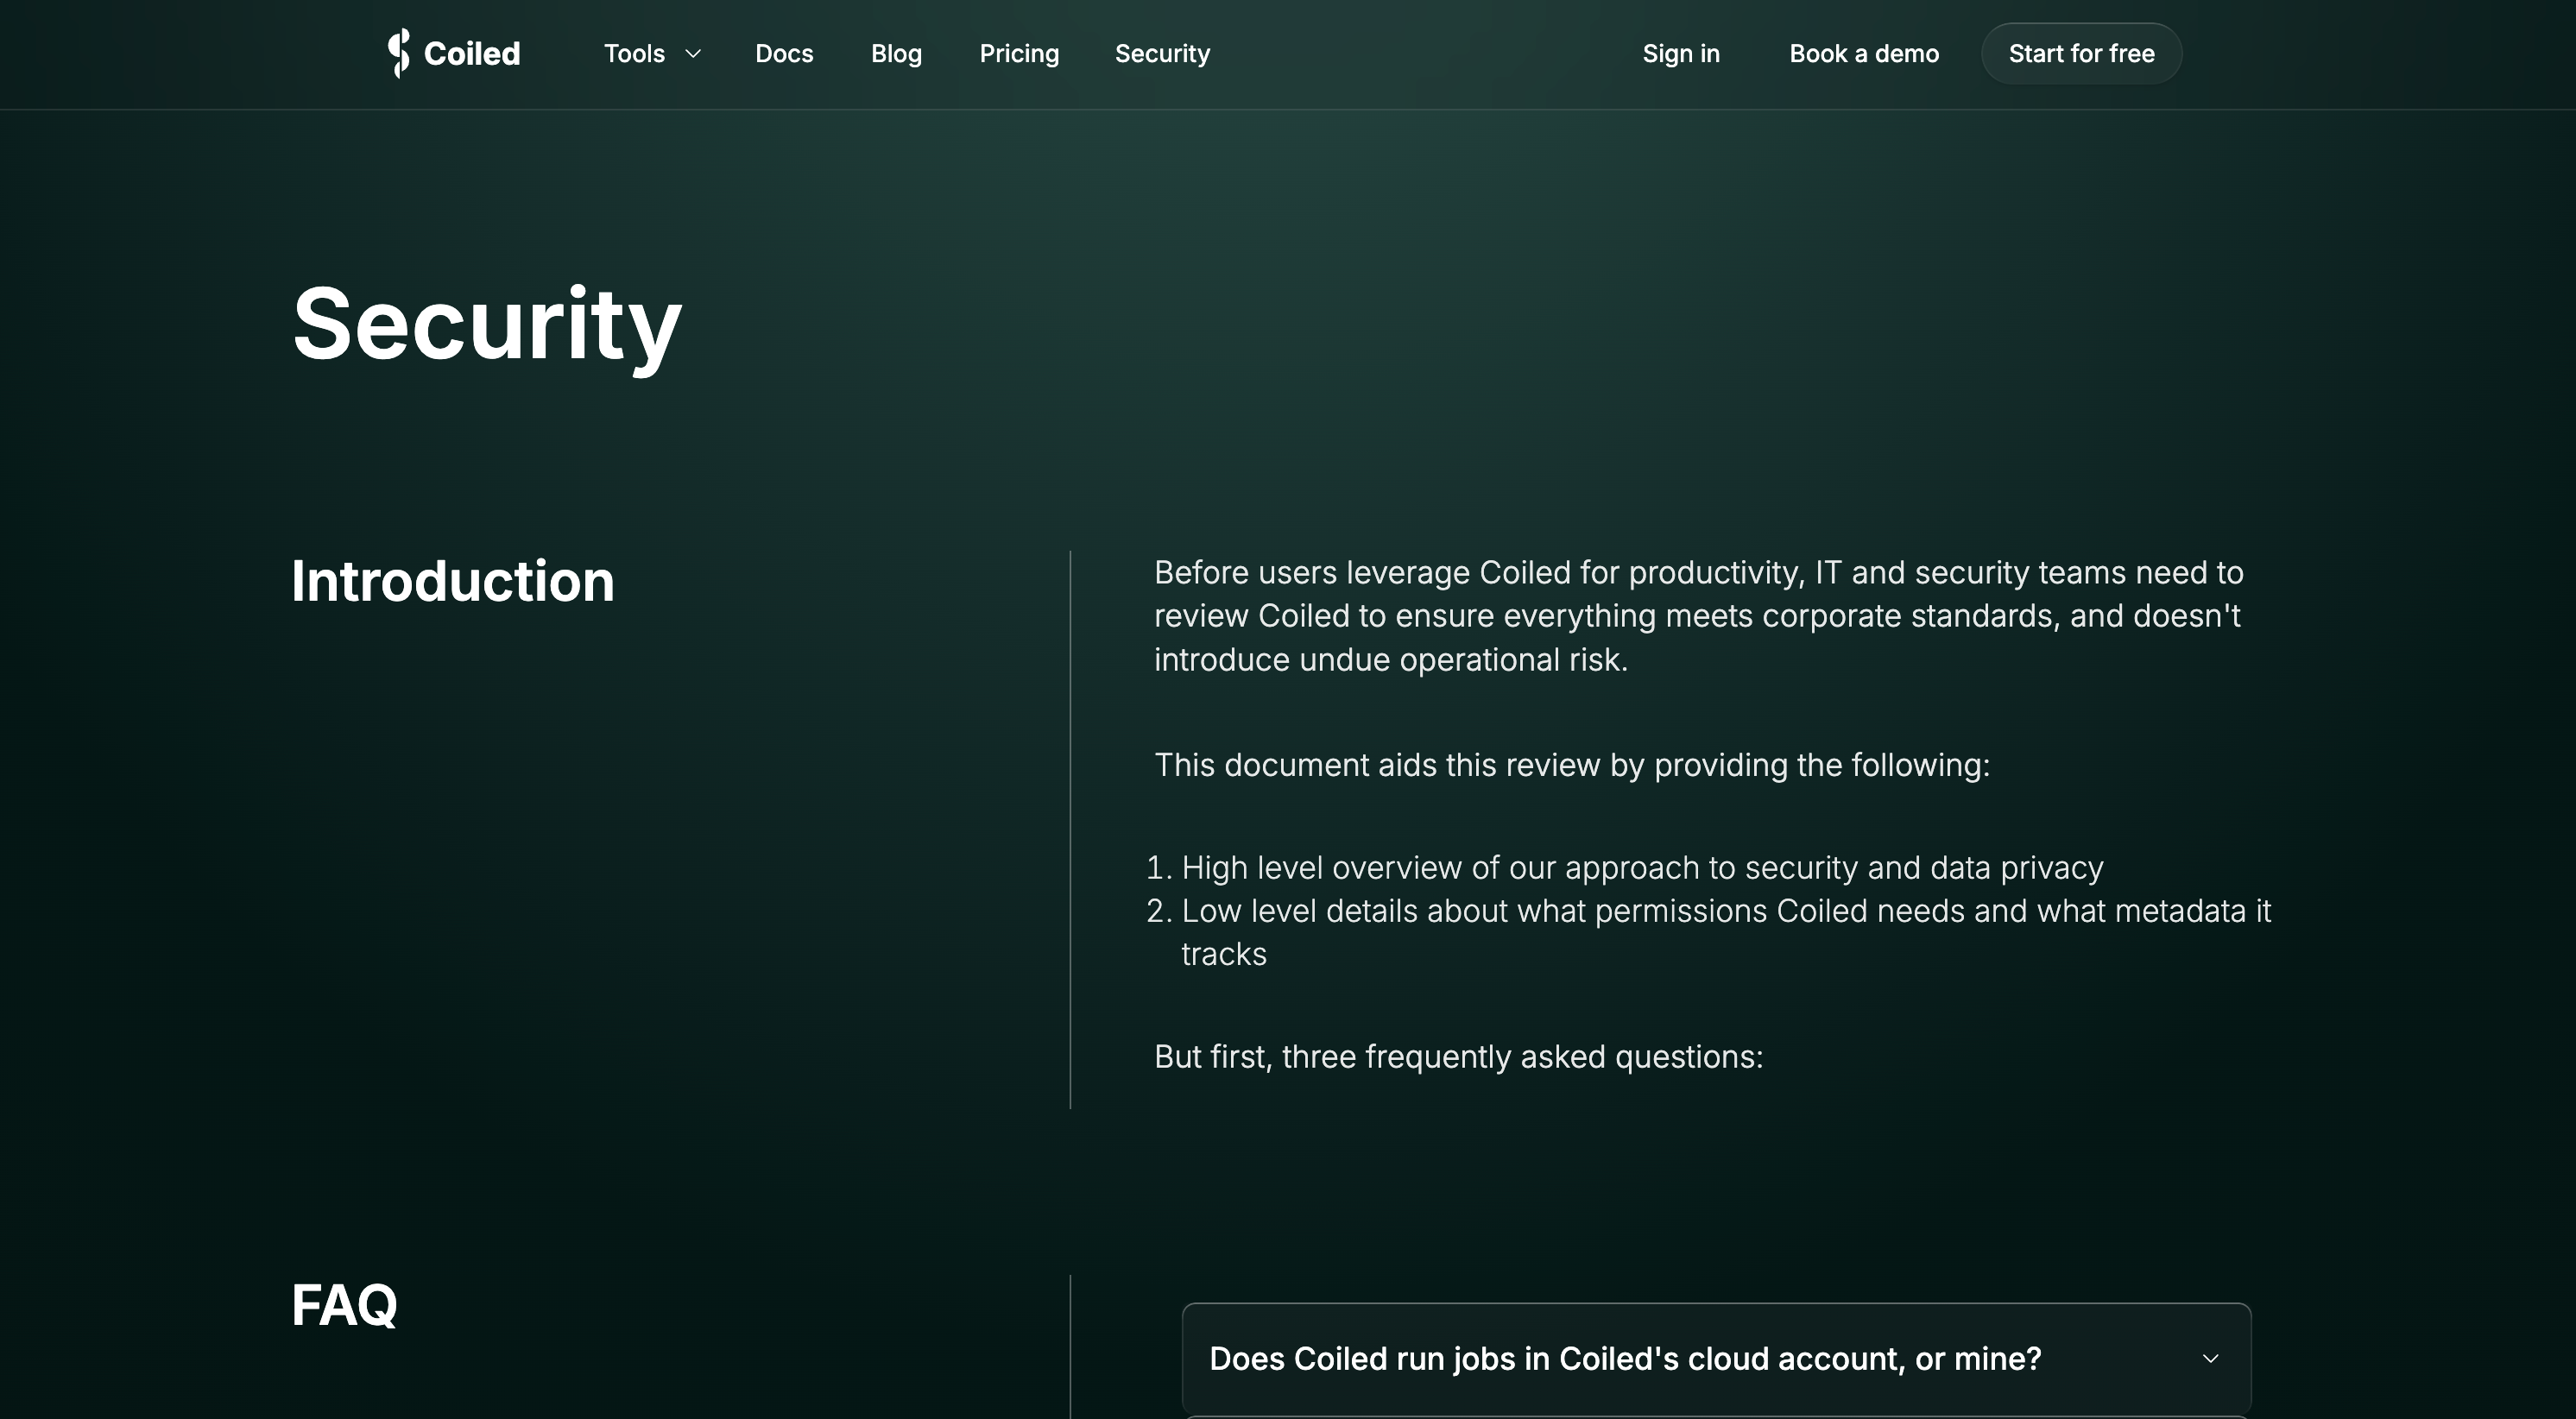Click Sign in

[x=1681, y=54]
